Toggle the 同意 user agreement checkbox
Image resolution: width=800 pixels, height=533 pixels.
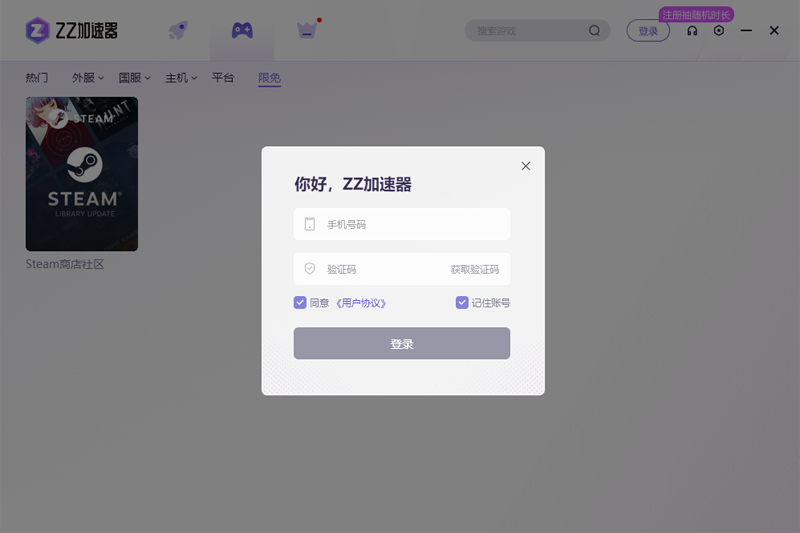tap(300, 302)
